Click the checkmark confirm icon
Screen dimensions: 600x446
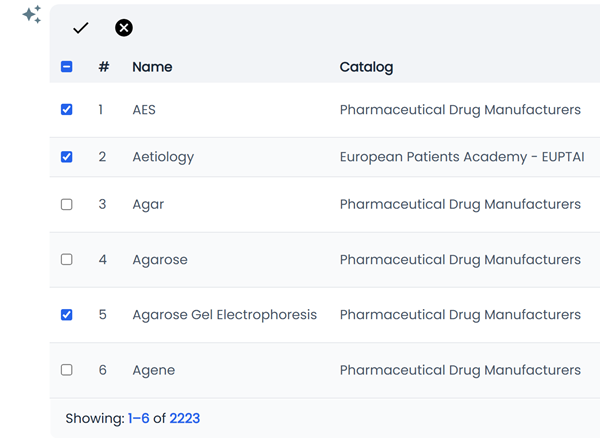[81, 28]
